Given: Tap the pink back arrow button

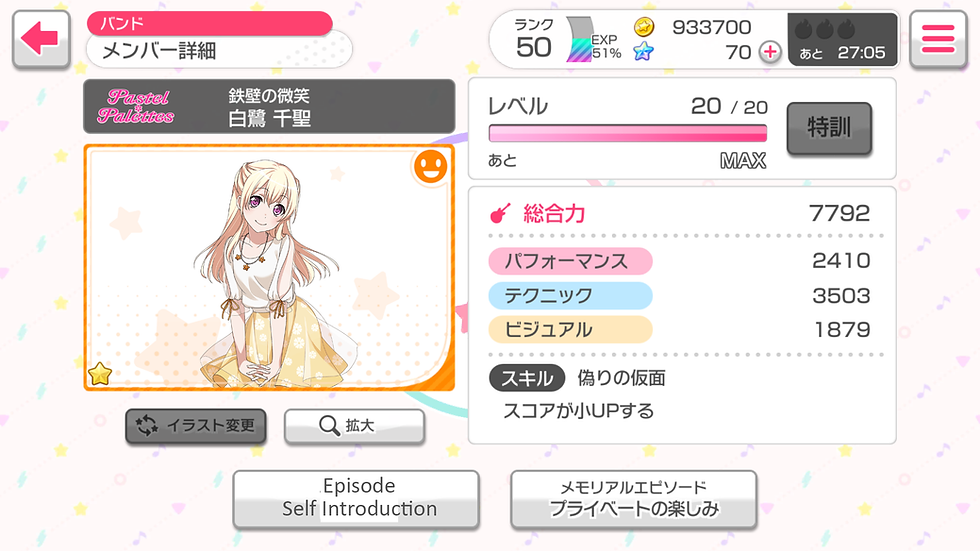Looking at the screenshot, I should click(41, 39).
